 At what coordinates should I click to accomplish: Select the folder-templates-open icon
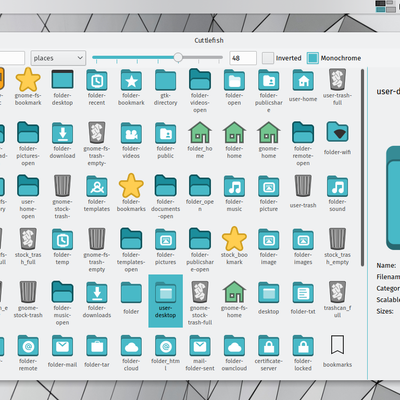click(131, 238)
